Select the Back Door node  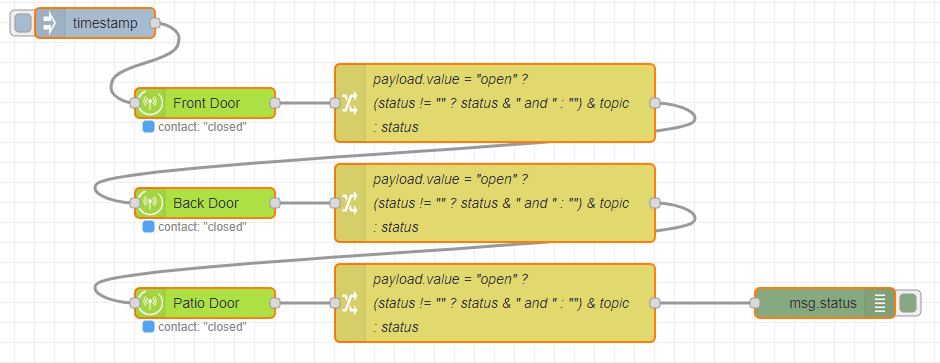(205, 203)
